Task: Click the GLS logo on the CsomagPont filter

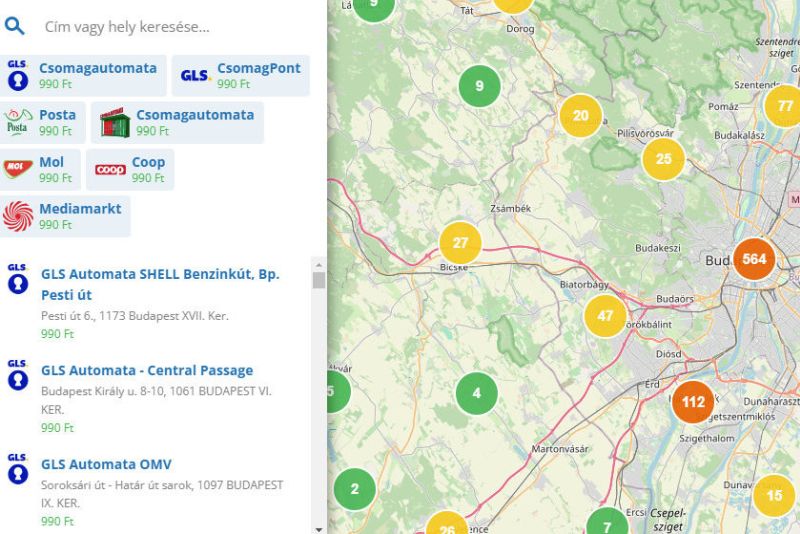Action: pyautogui.click(x=195, y=75)
